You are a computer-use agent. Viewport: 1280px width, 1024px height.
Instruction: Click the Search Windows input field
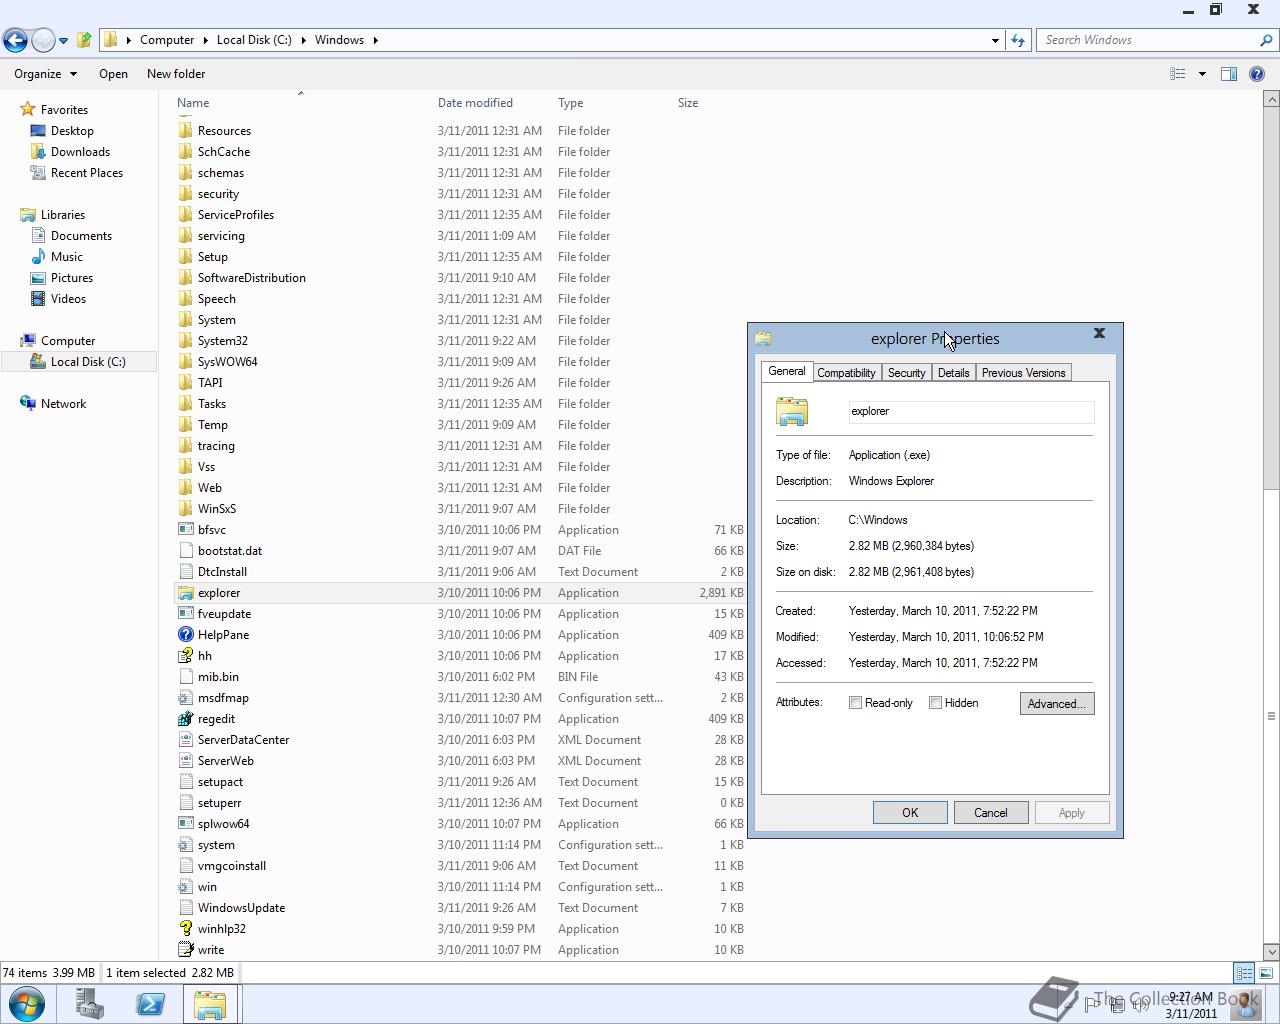1148,40
